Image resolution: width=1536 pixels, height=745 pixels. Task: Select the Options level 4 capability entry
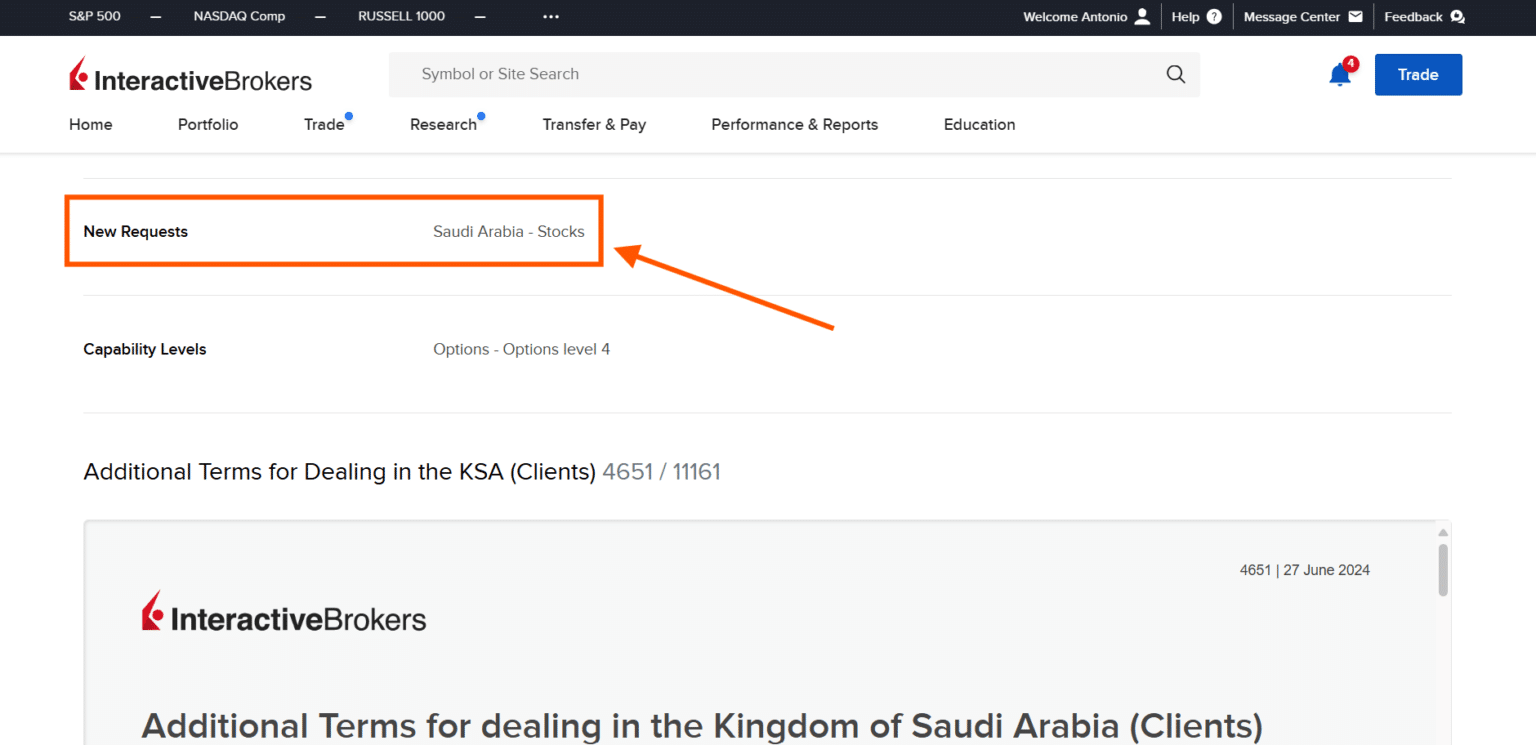coord(521,348)
